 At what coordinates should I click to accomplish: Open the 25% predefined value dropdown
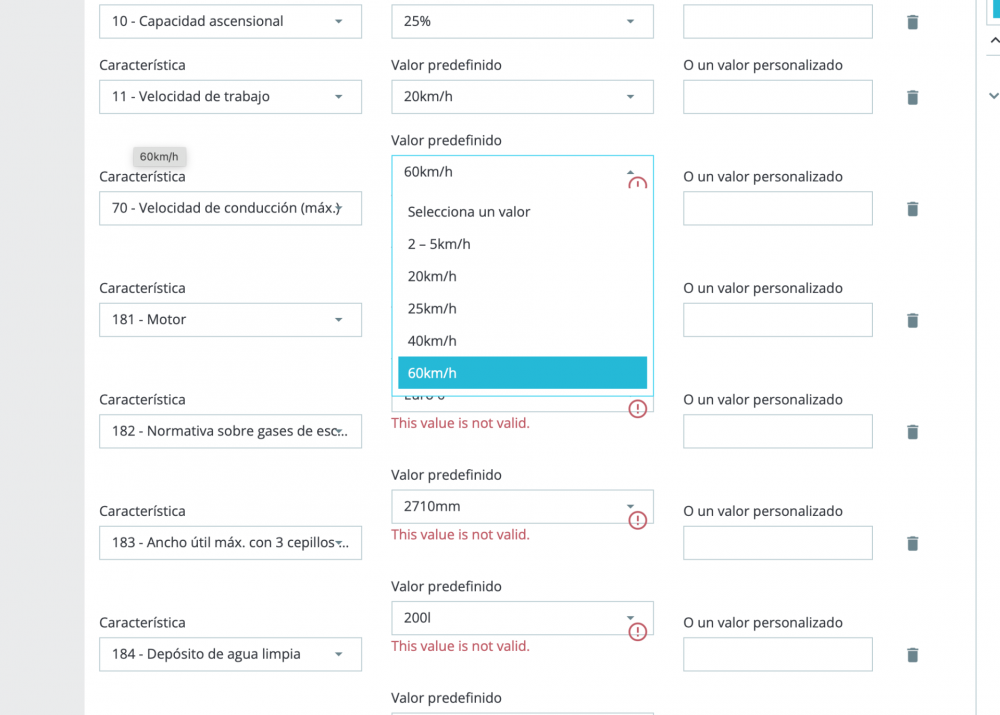point(522,21)
